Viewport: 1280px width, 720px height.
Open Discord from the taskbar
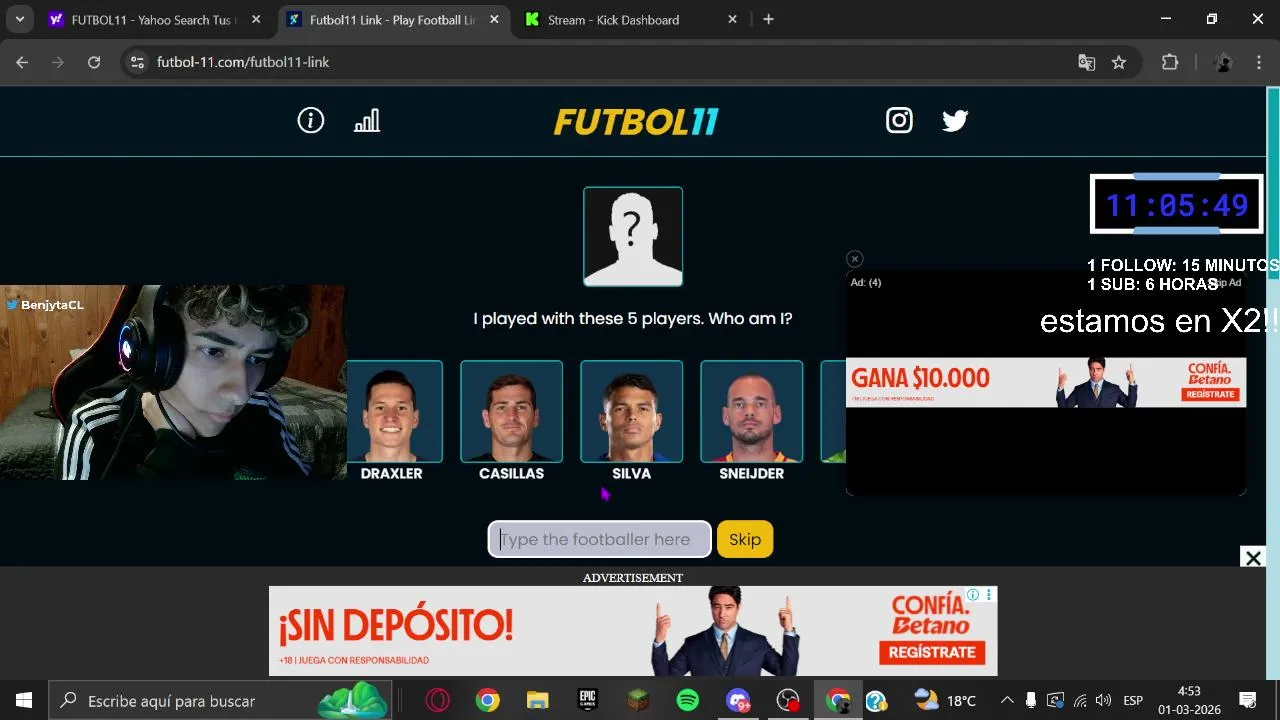tap(738, 701)
